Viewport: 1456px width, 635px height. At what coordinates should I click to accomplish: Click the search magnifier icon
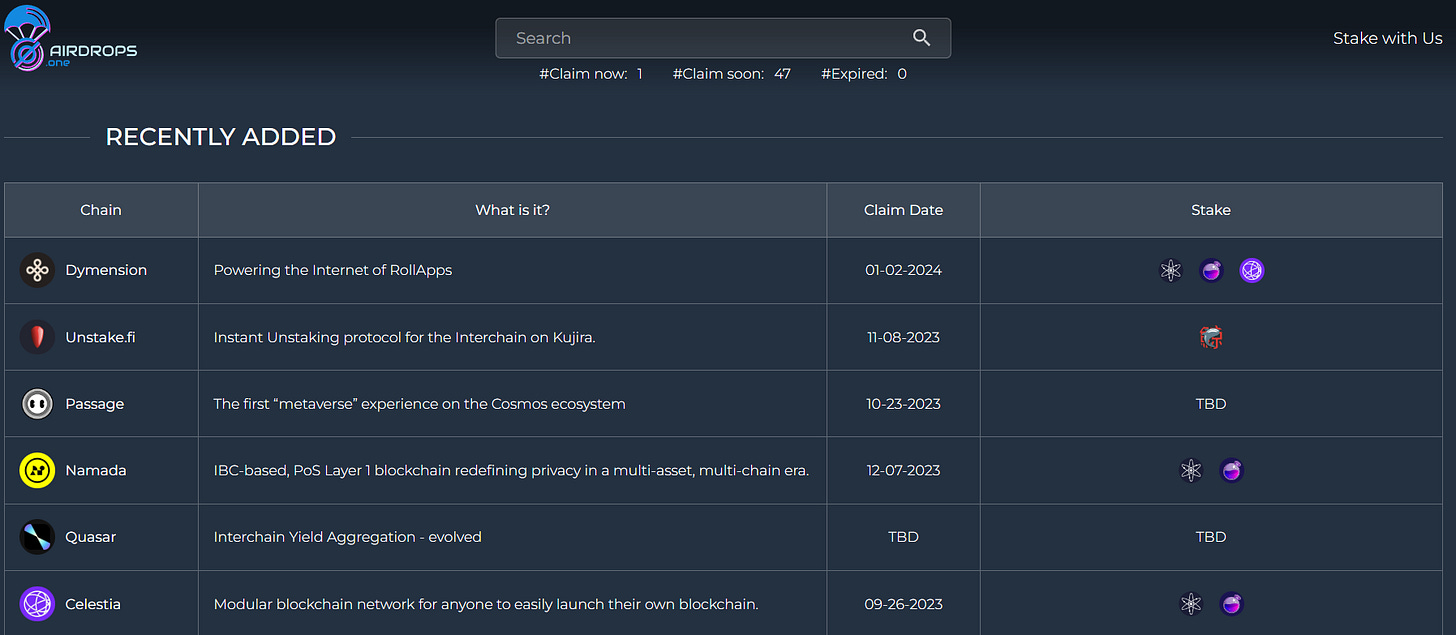tap(922, 38)
